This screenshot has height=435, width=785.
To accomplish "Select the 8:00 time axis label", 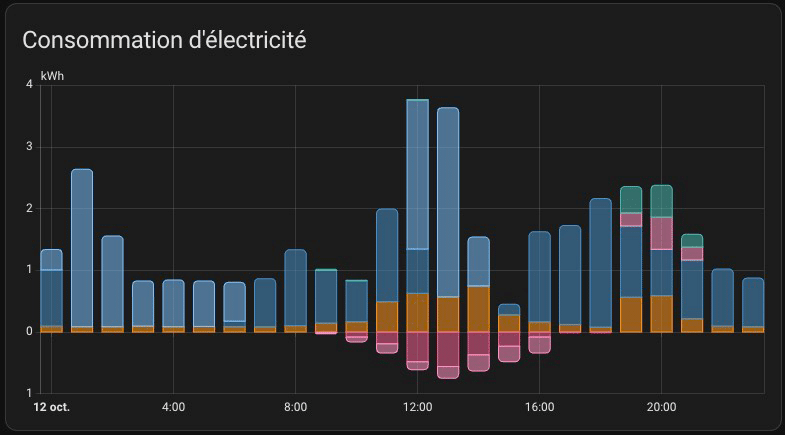I will tap(295, 407).
